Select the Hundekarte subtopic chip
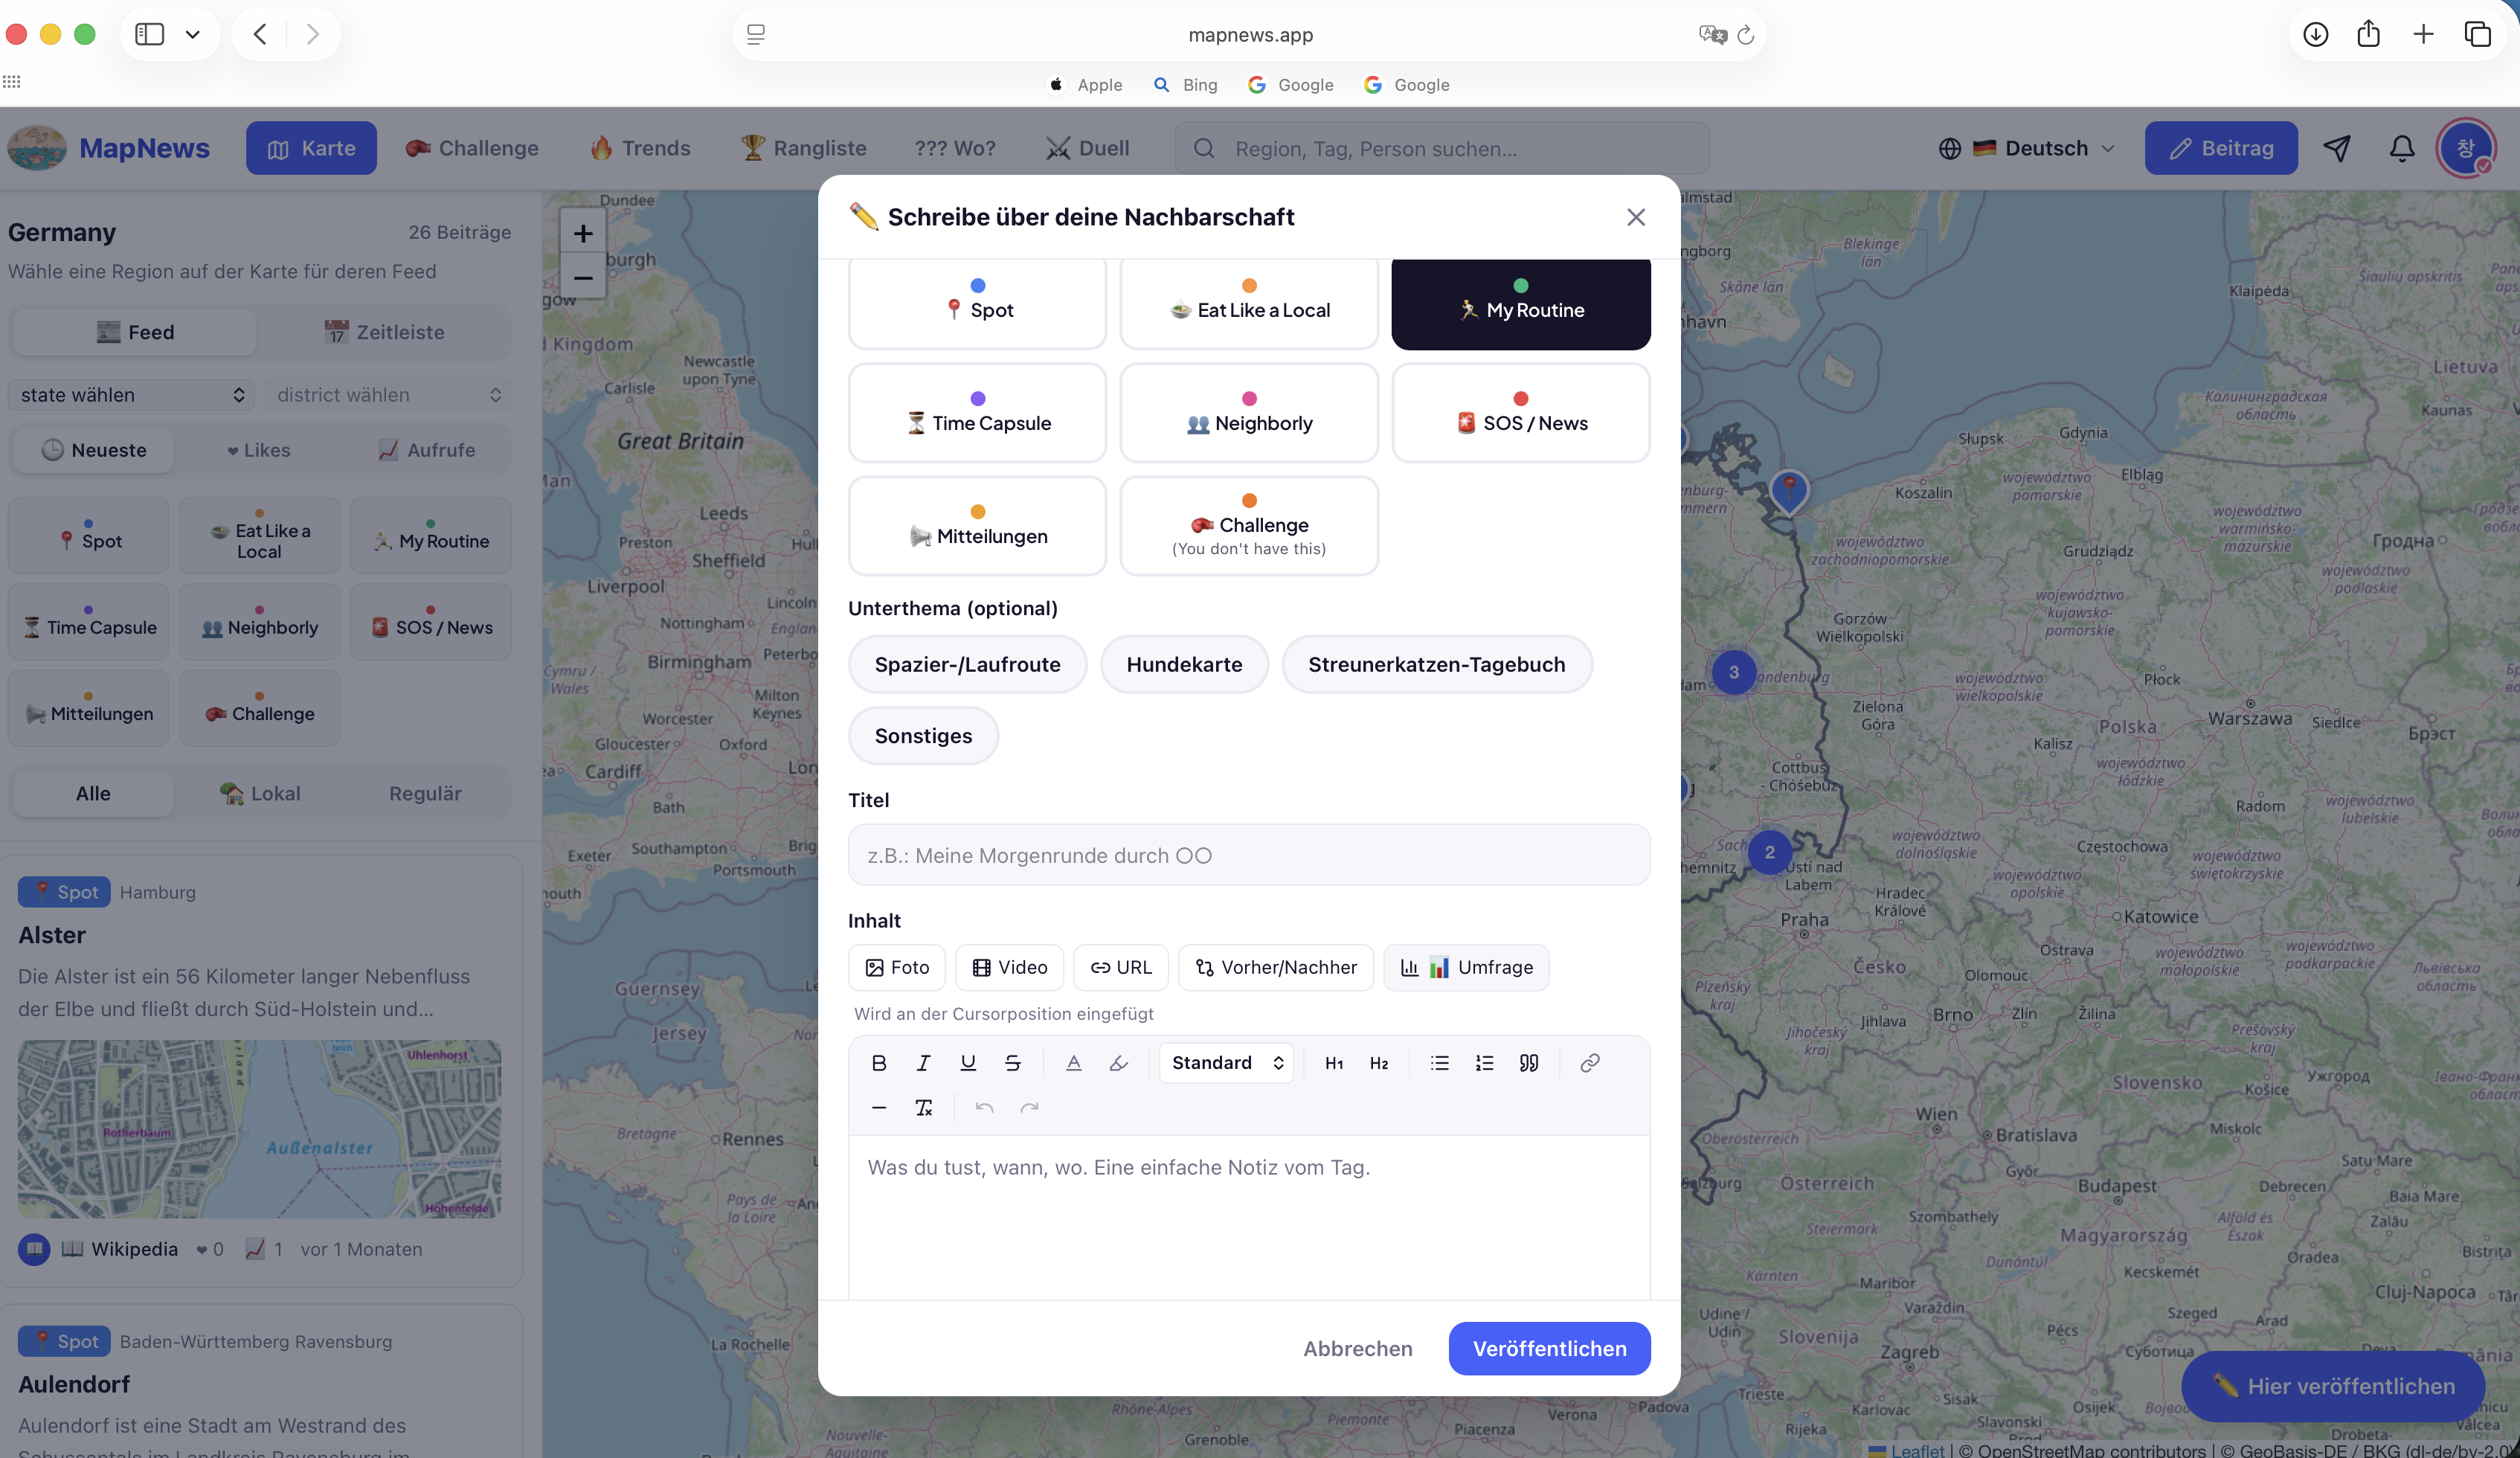 [x=1184, y=664]
